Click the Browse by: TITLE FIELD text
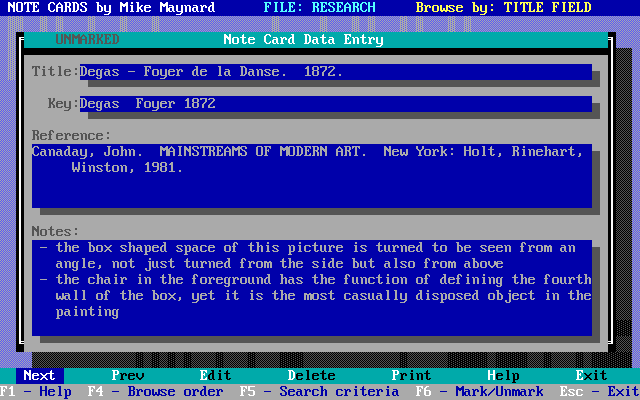 point(503,7)
